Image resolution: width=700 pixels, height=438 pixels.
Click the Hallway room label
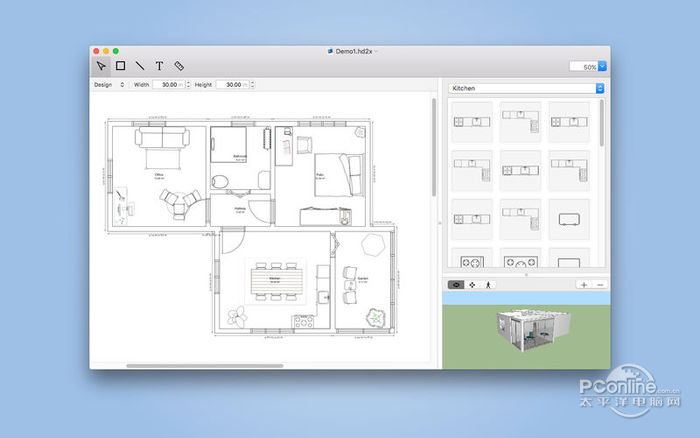[x=240, y=210]
